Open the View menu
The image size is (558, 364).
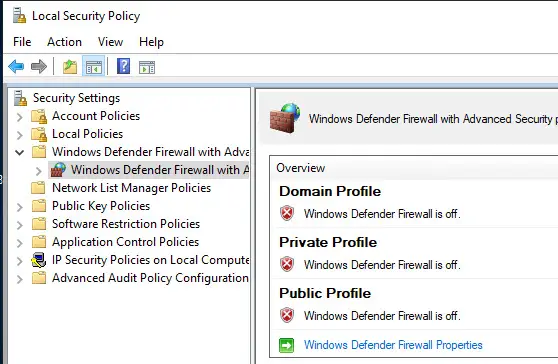coord(110,42)
